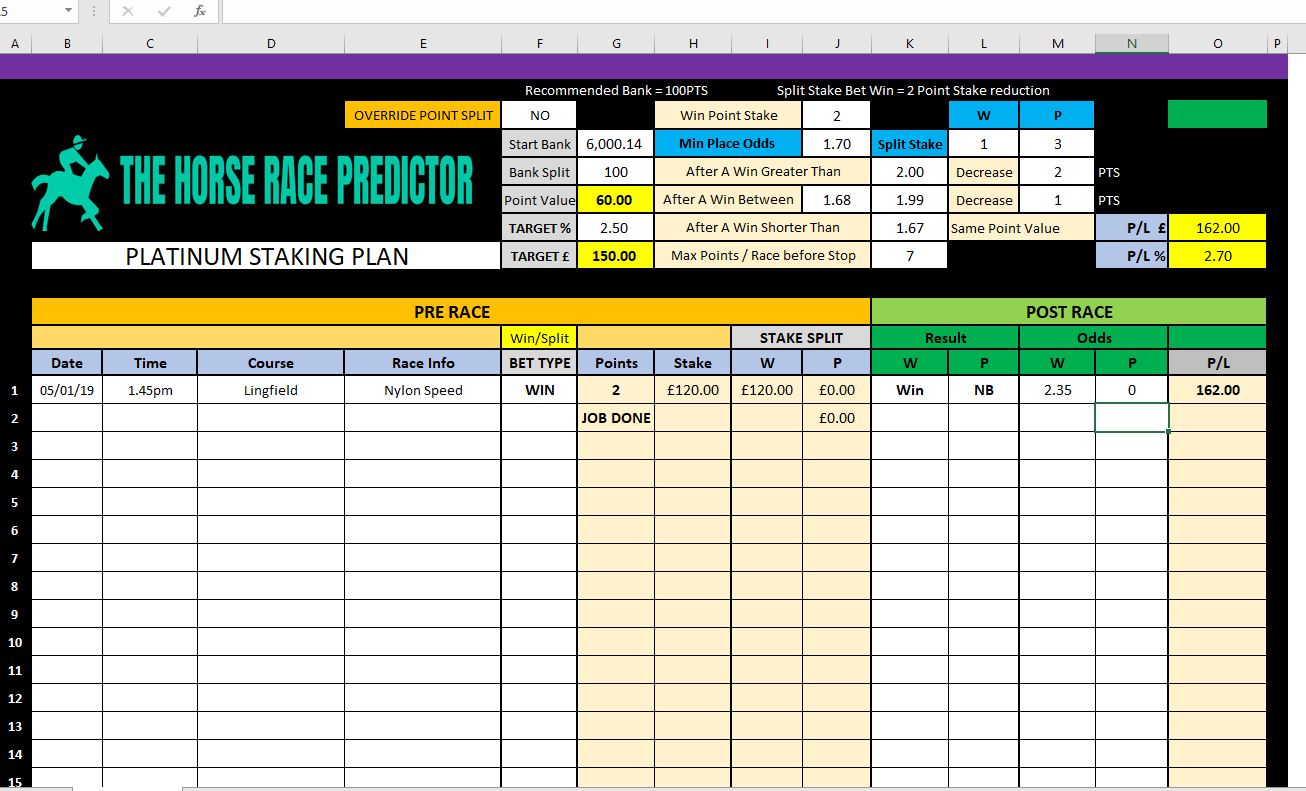Click the Min Place Odds value 1.70
Image resolution: width=1306 pixels, height=791 pixels.
click(837, 144)
